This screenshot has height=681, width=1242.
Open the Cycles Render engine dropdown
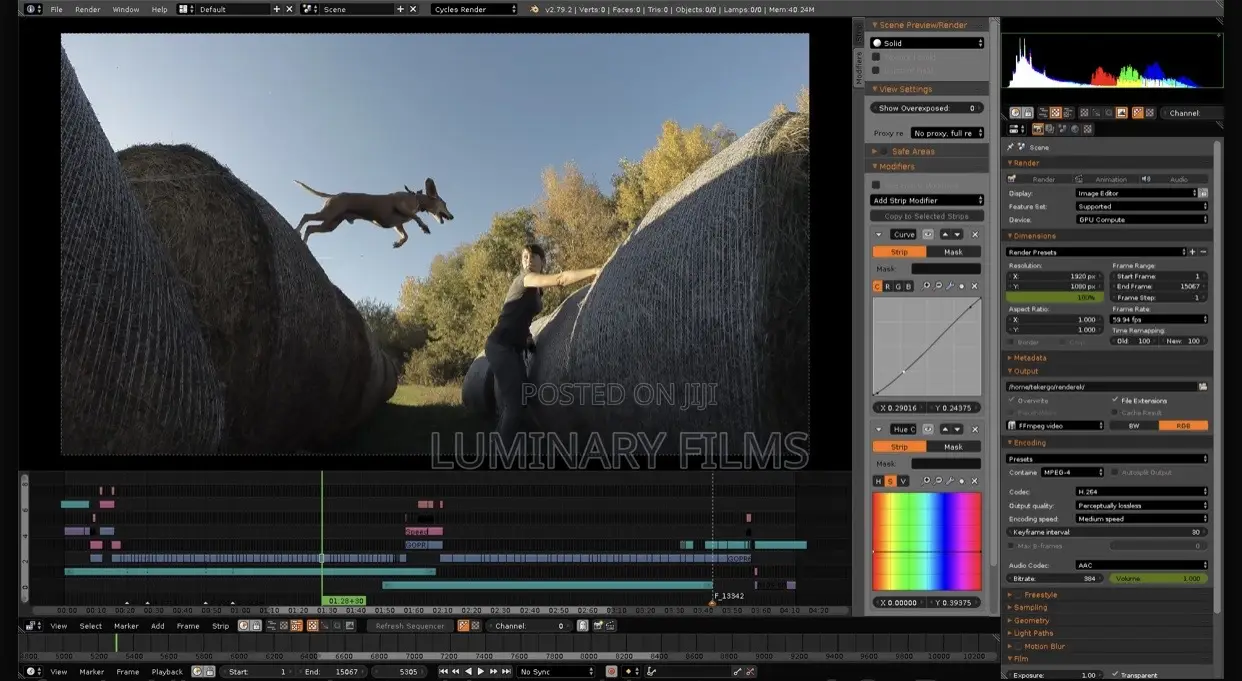(475, 9)
